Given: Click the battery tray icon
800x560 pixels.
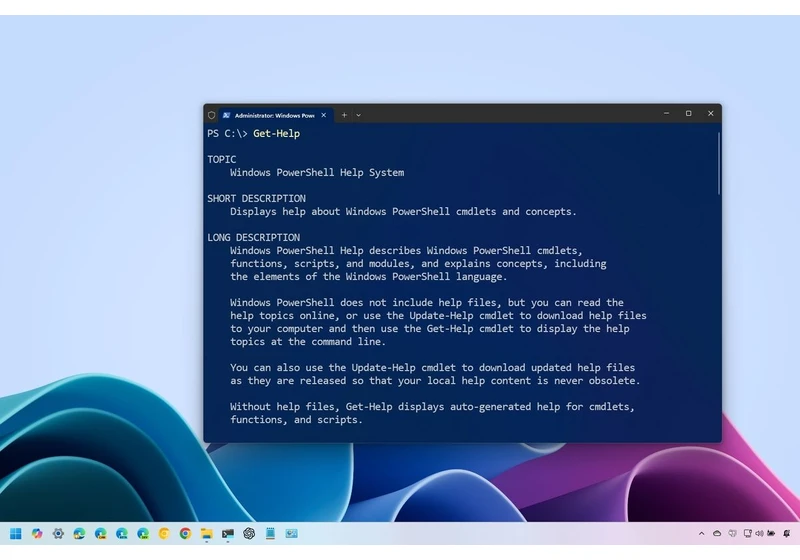Looking at the screenshot, I should 771,533.
